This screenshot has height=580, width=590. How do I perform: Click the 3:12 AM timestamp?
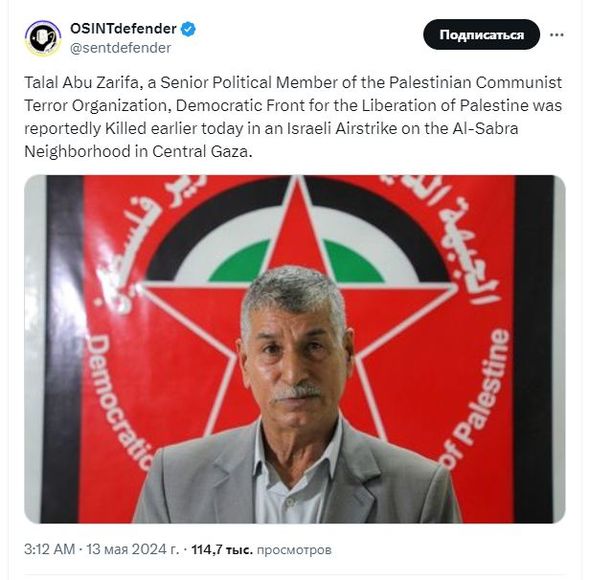(50, 549)
